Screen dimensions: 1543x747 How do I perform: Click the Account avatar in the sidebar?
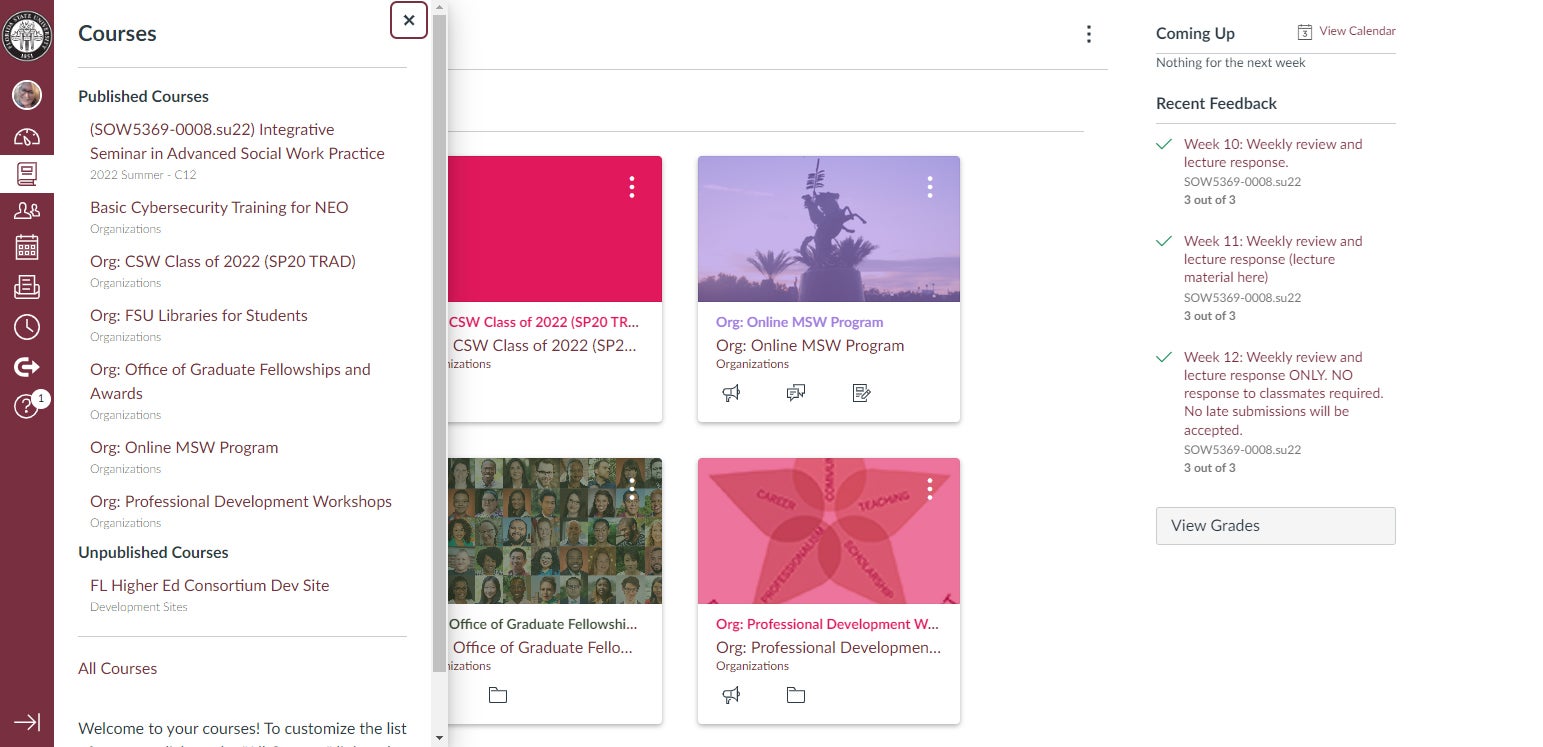pos(27,95)
